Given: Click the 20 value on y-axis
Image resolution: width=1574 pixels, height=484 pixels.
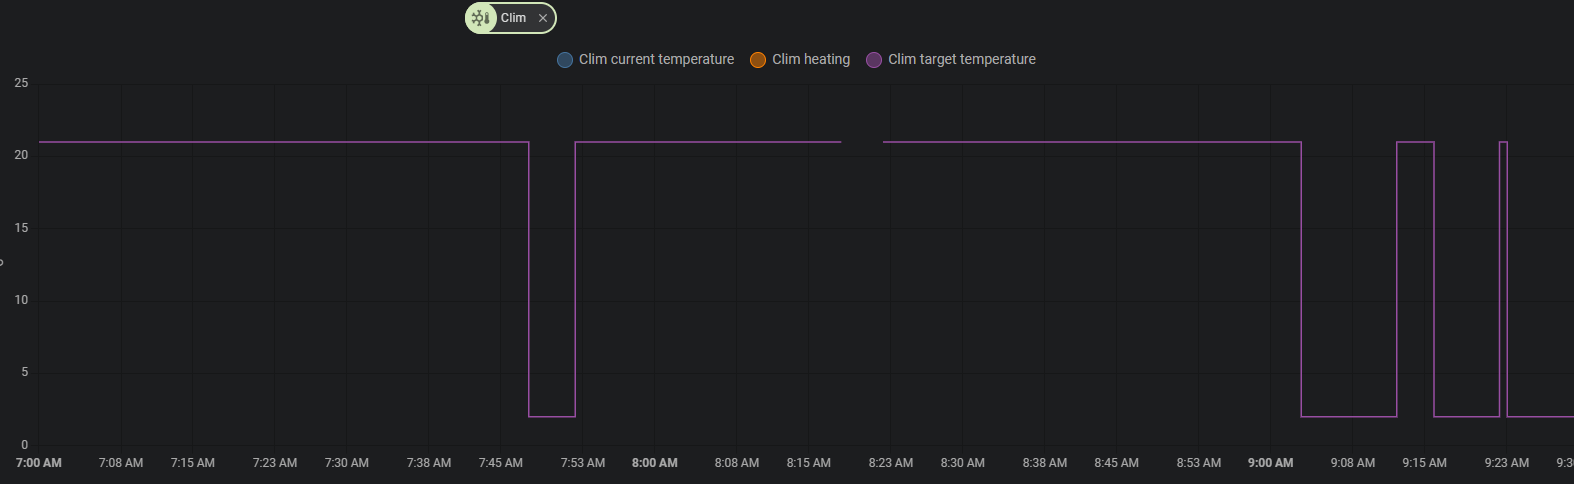Looking at the screenshot, I should (x=21, y=155).
